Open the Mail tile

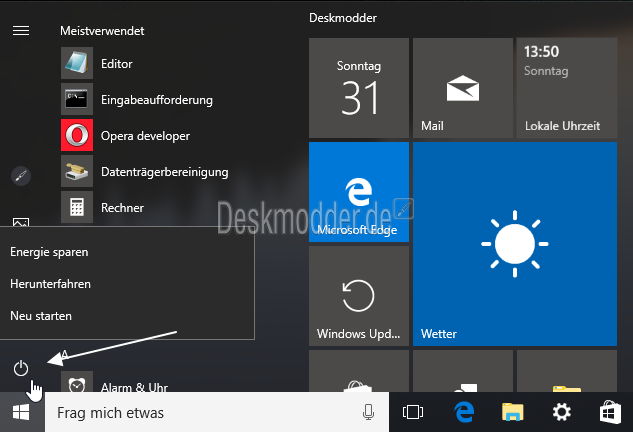click(463, 88)
